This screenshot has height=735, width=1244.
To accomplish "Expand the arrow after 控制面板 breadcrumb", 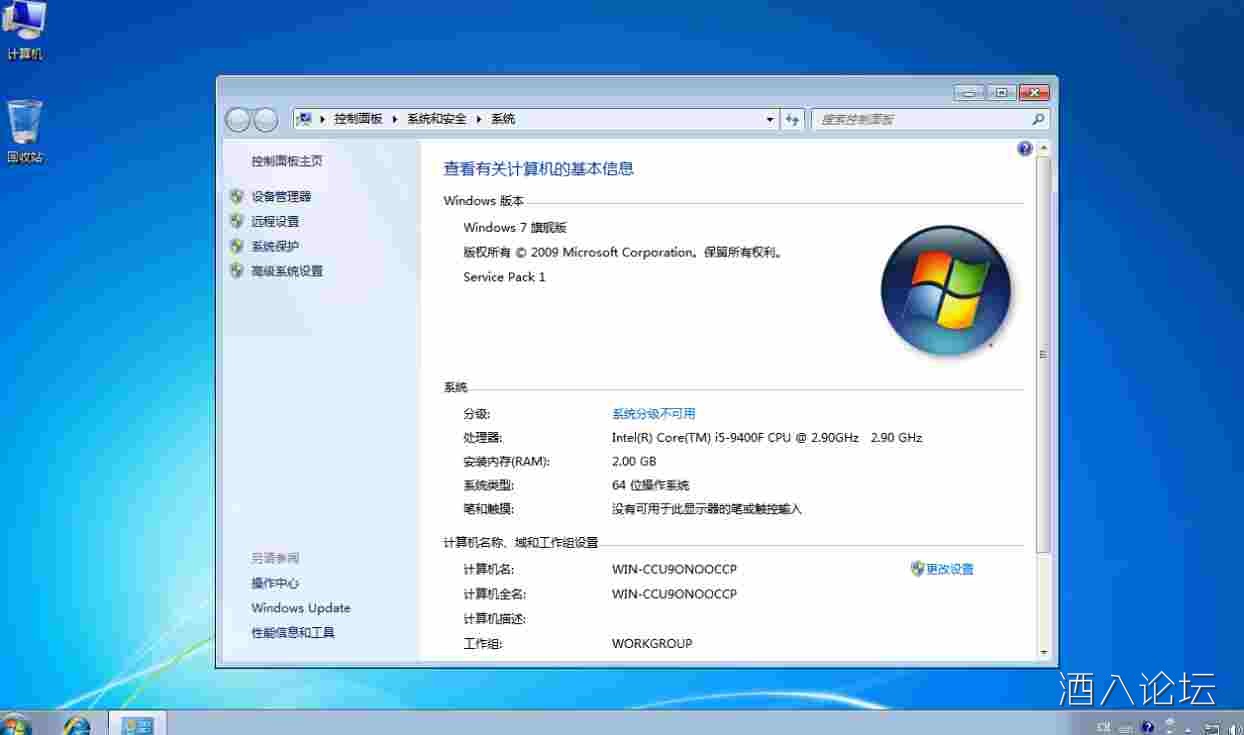I will coord(395,119).
